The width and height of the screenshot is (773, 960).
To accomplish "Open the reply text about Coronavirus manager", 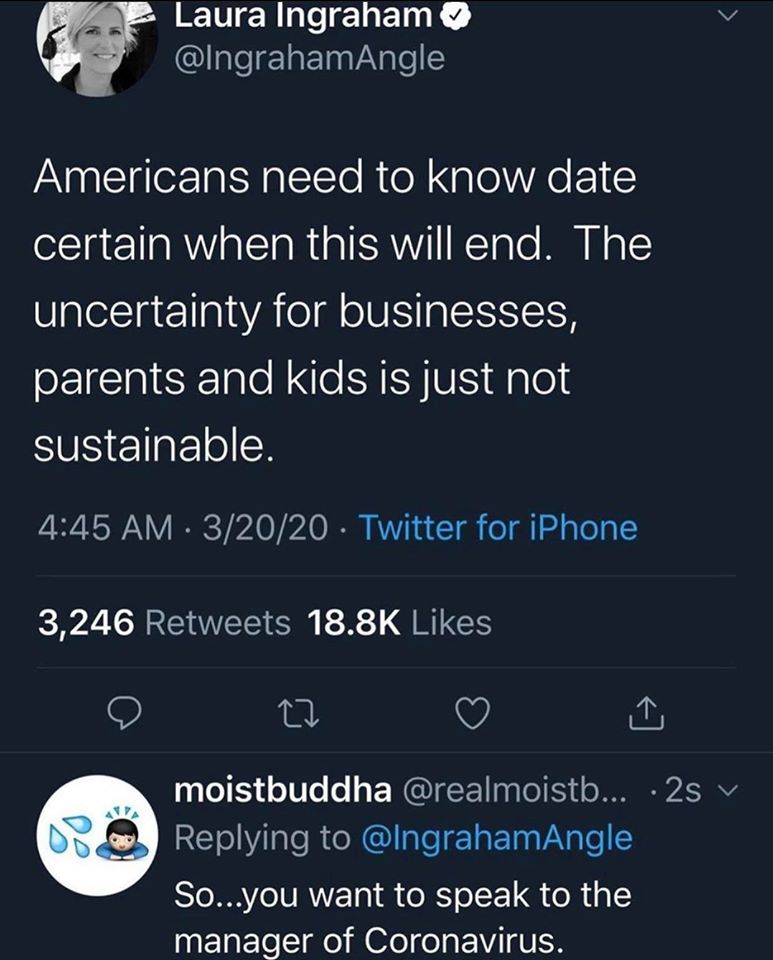I will tap(403, 917).
